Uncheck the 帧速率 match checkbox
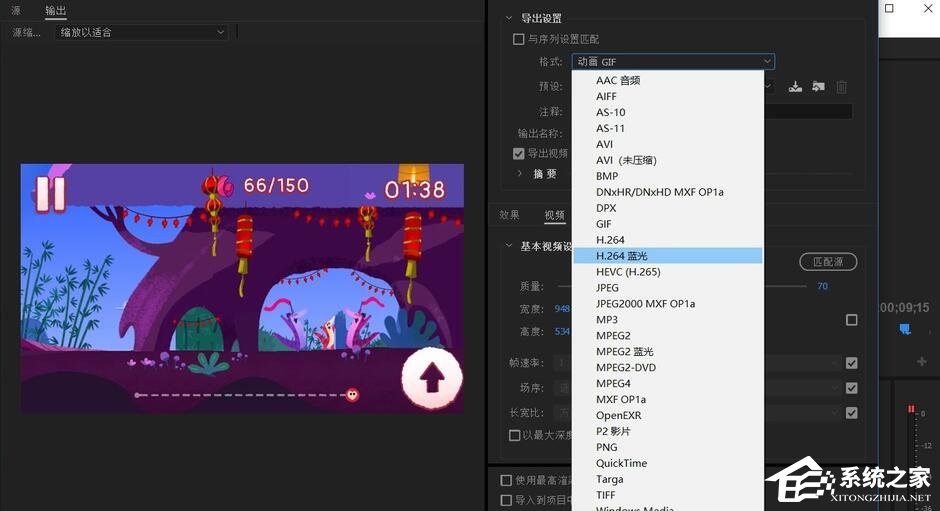Image resolution: width=940 pixels, height=511 pixels. 851,363
